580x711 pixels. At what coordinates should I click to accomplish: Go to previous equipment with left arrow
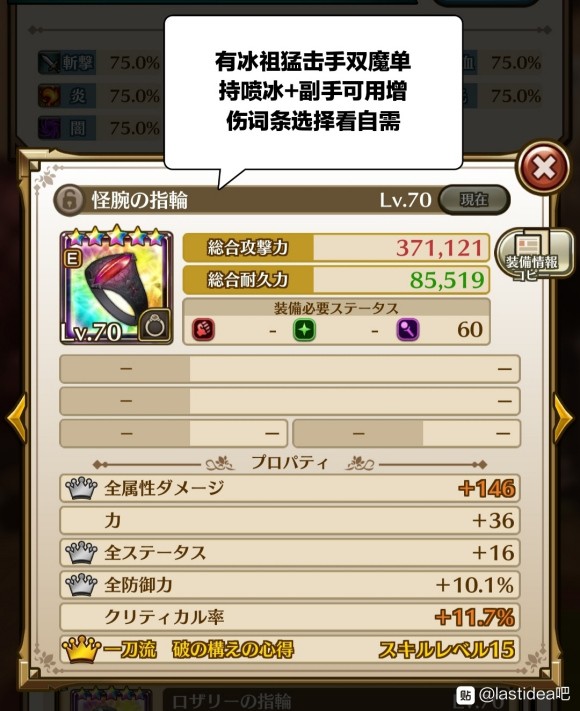(16, 417)
